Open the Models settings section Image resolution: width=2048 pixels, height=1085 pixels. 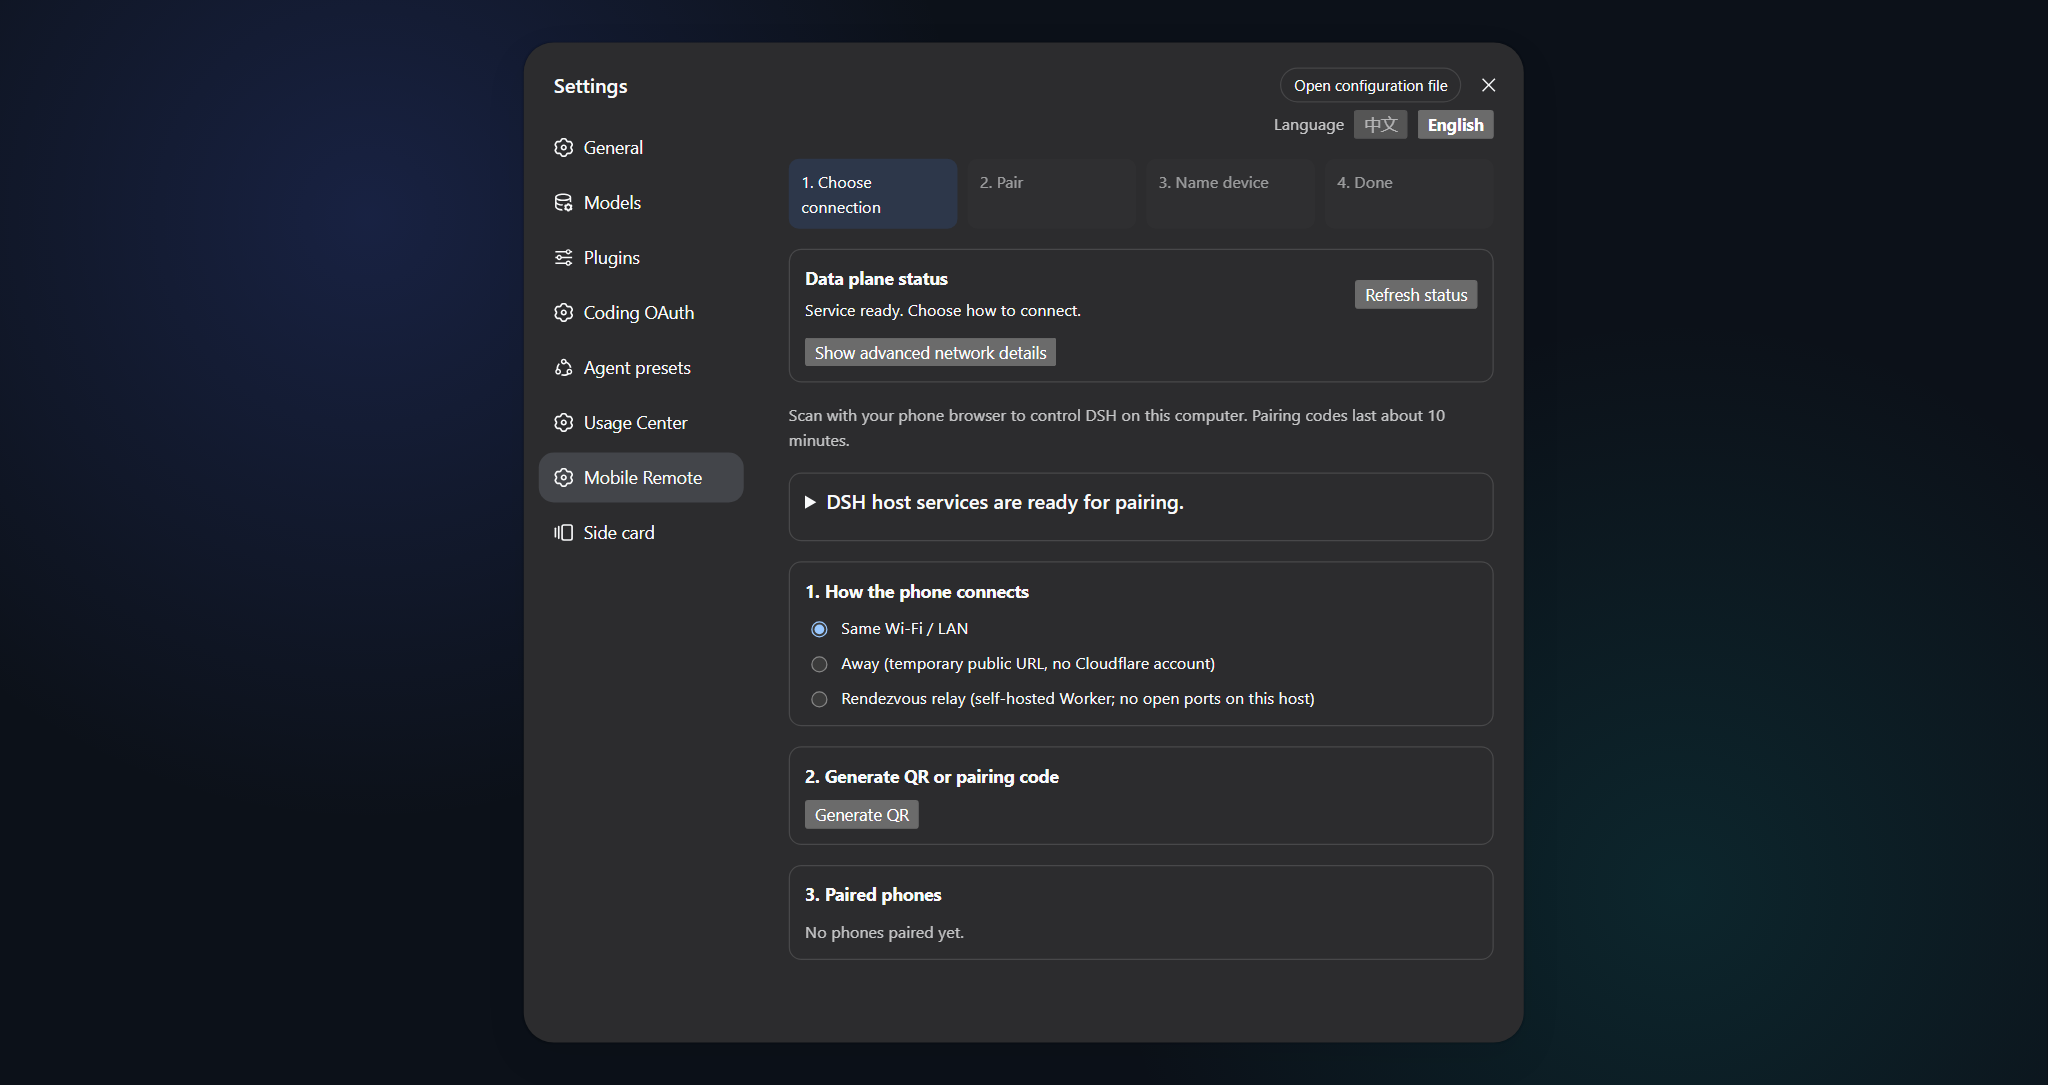[641, 203]
